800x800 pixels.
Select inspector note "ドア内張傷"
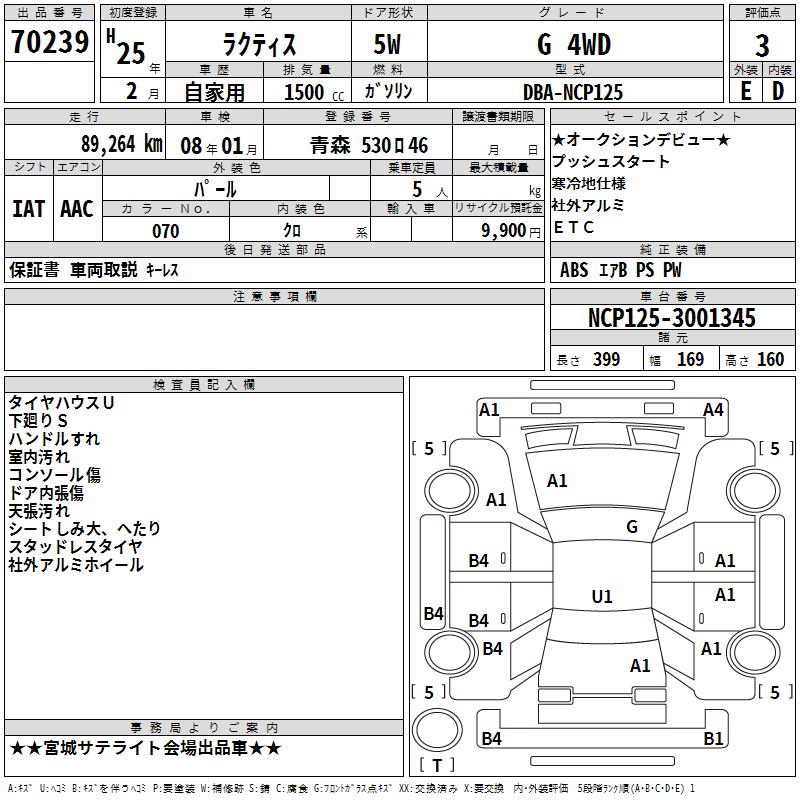[46, 493]
